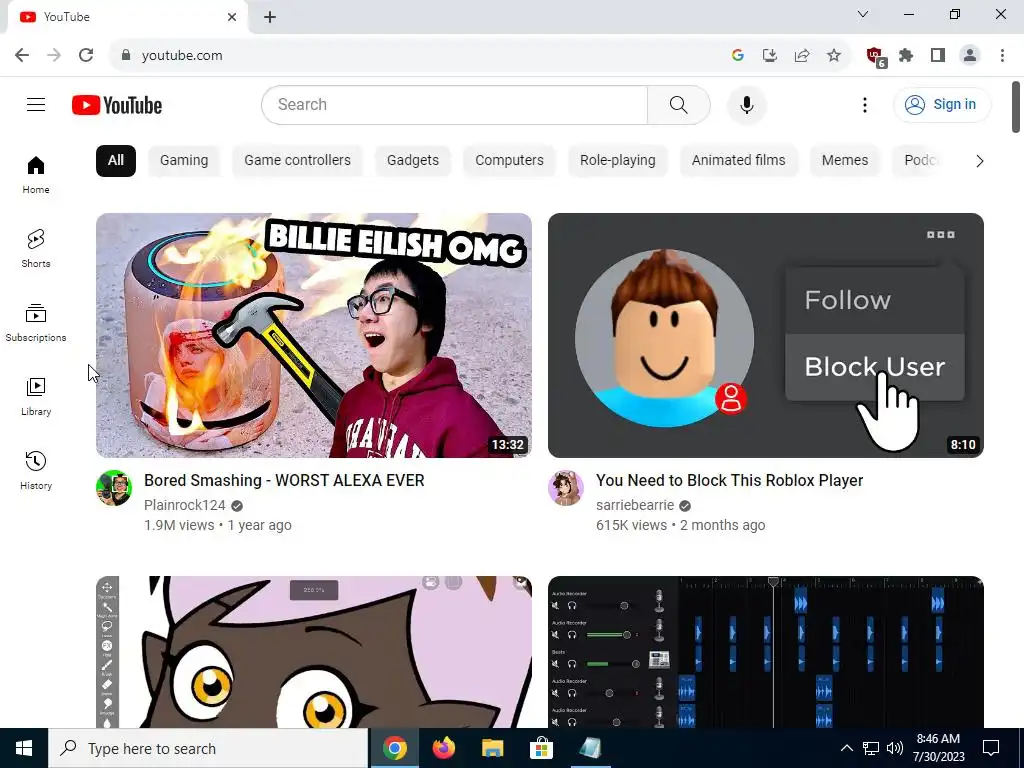The image size is (1024, 768).
Task: Open the notification center icon
Action: click(991, 748)
